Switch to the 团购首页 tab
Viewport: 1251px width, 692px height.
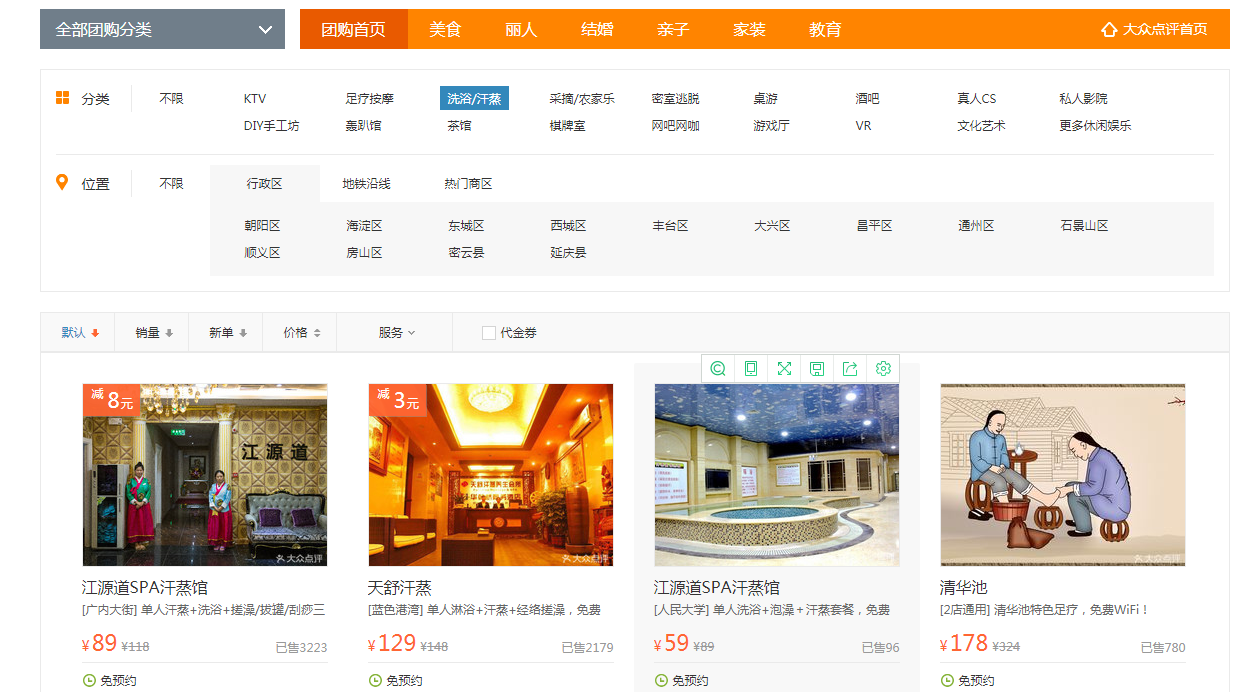coord(353,29)
